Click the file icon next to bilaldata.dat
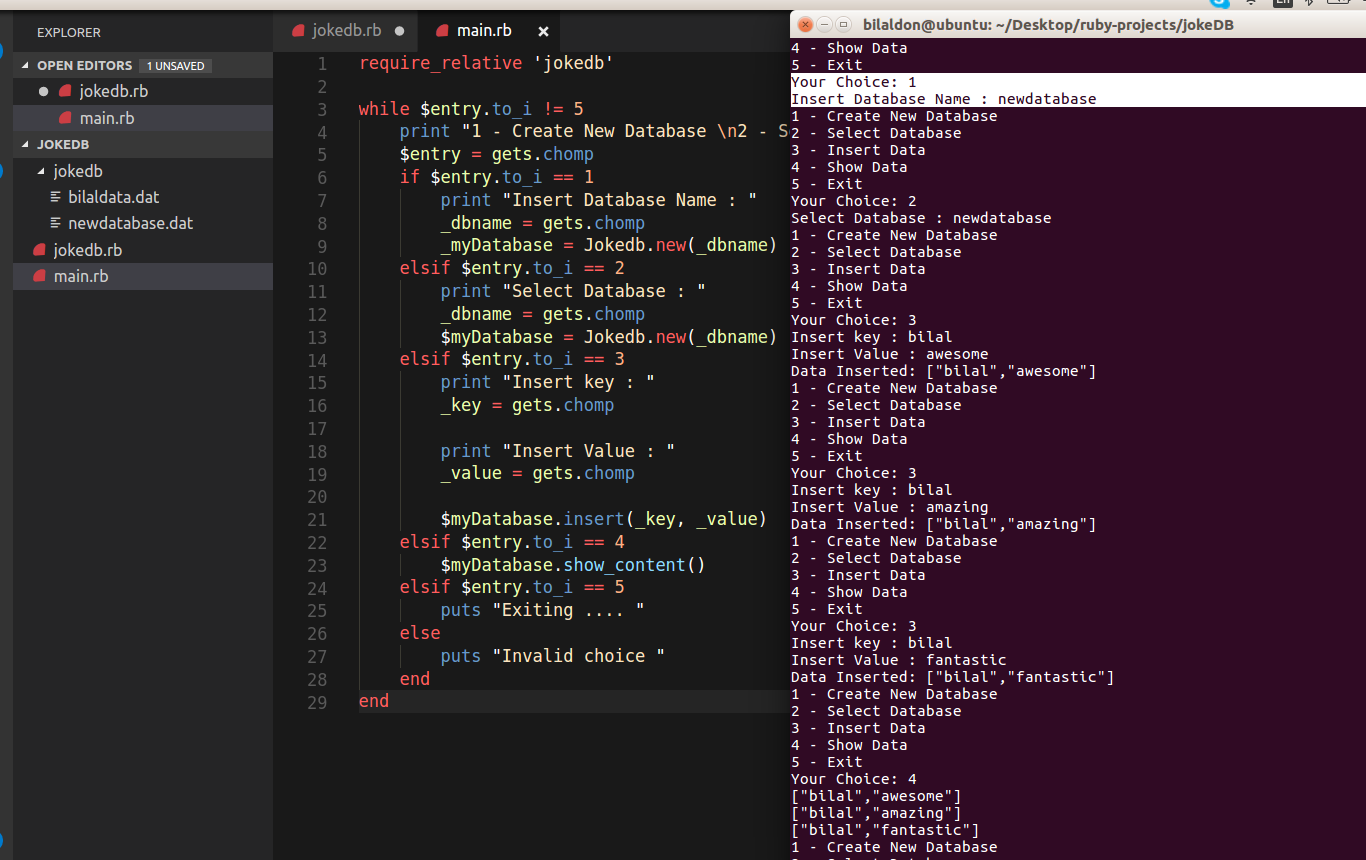This screenshot has height=860, width=1366. pos(56,197)
